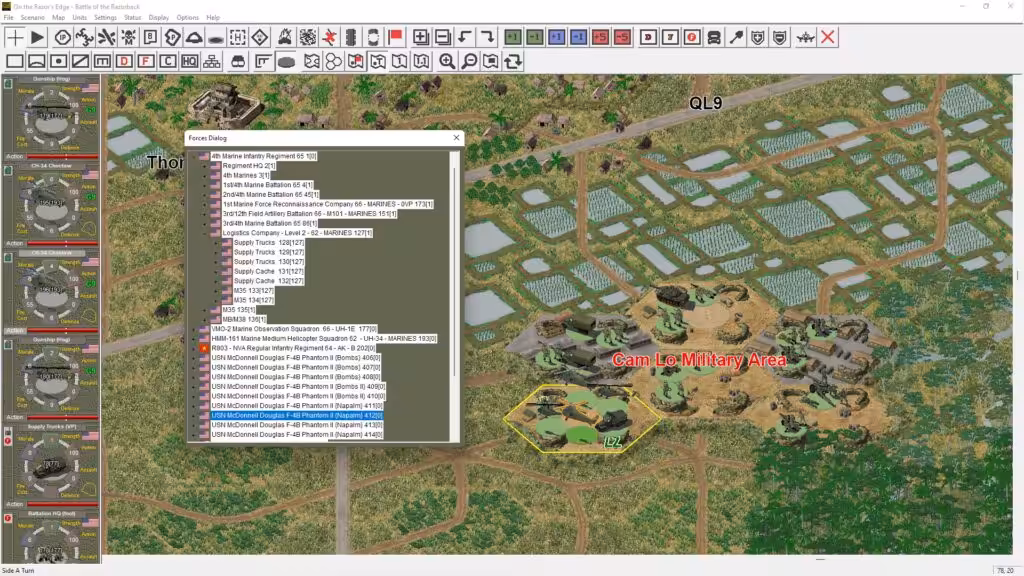This screenshot has height=576, width=1024.
Task: Toggle the HQ display toolbar button
Action: click(189, 61)
